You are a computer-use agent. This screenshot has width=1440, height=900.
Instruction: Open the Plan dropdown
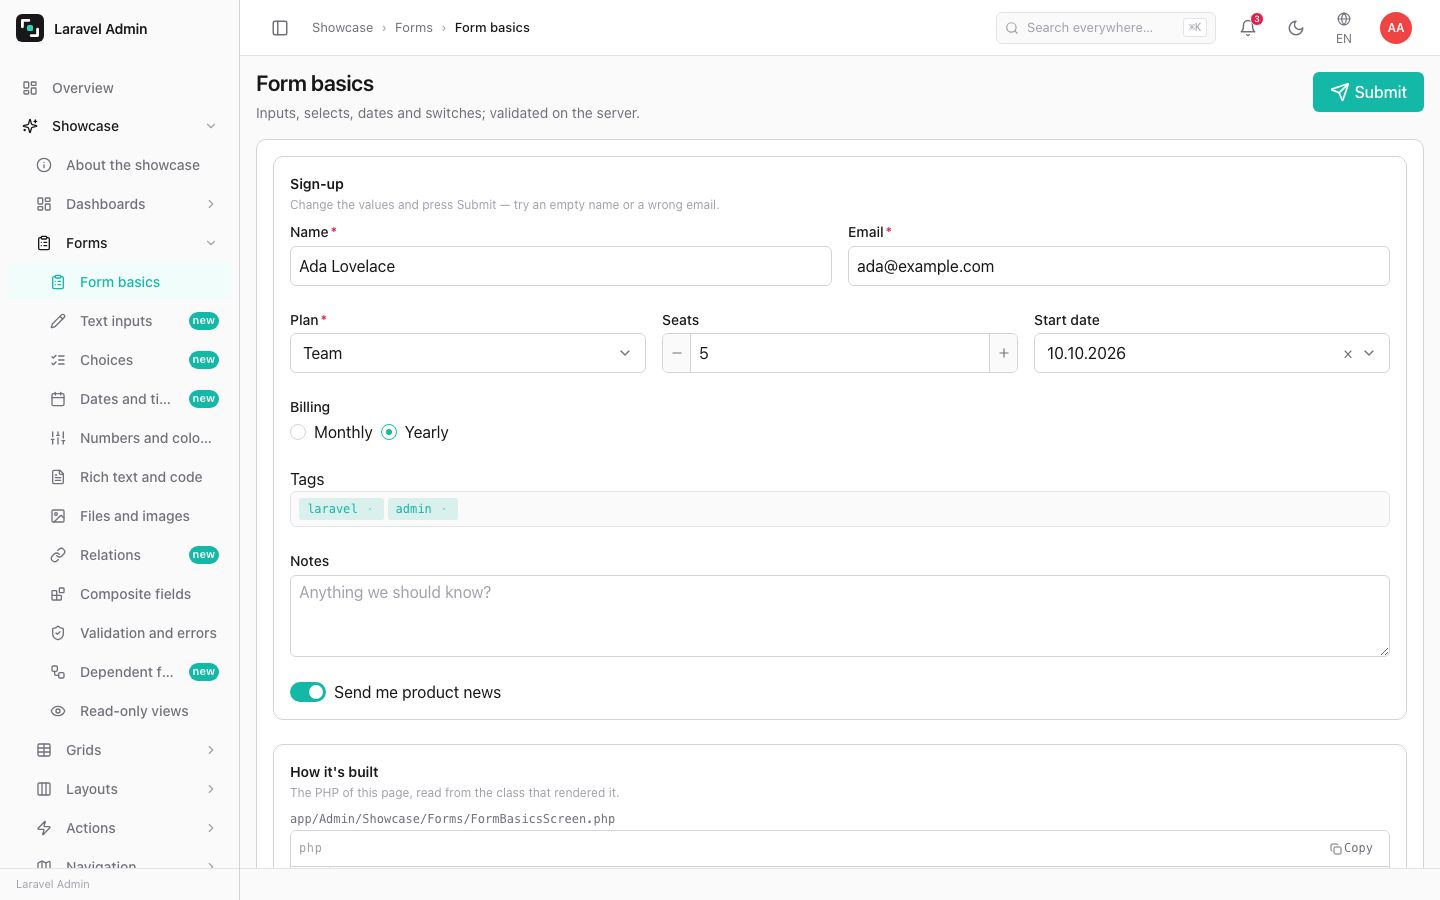coord(468,353)
